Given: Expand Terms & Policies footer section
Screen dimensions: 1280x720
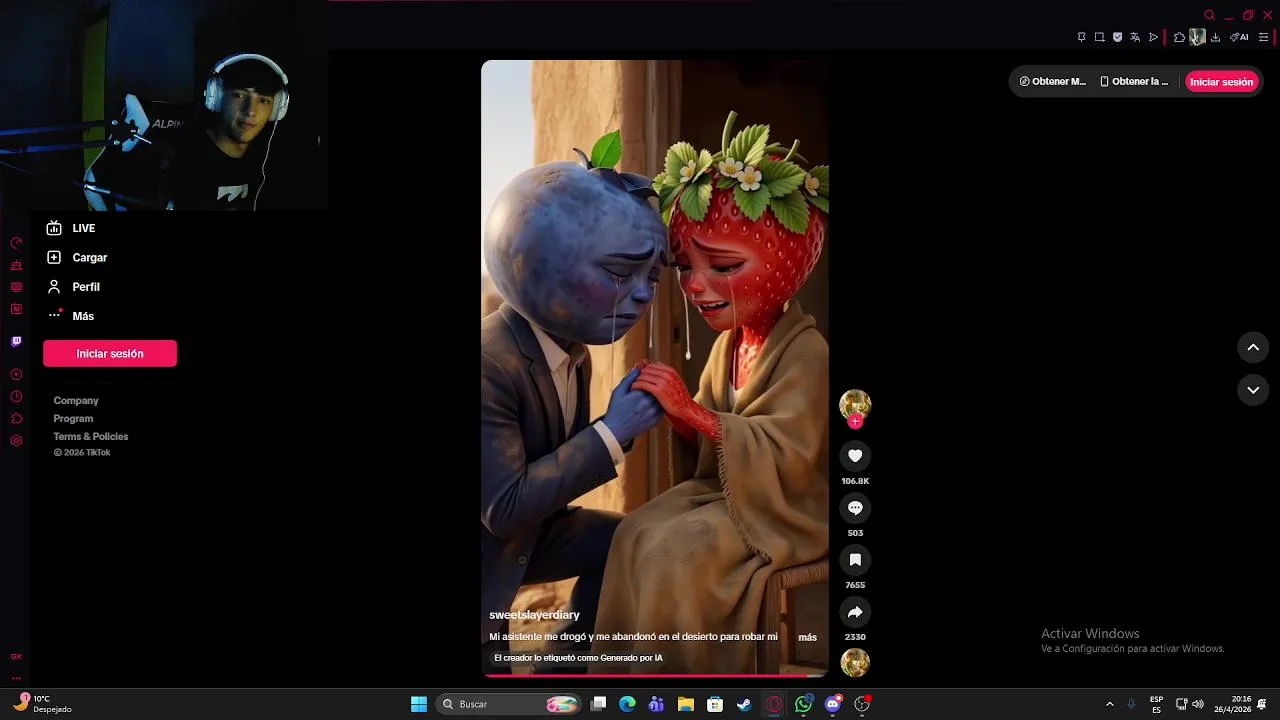Looking at the screenshot, I should 91,436.
